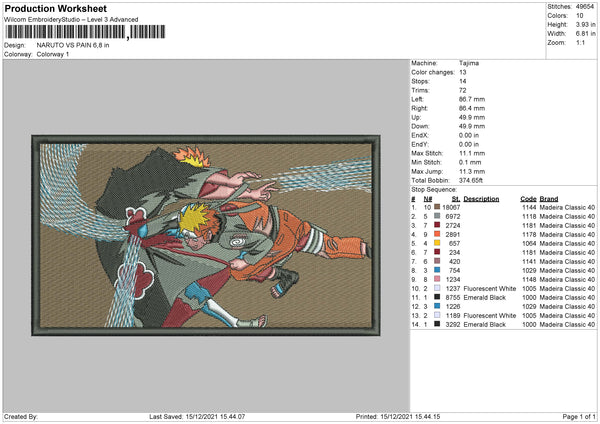Click 'Printed: 15/12/2021 15.44.15' footer text
The height and width of the screenshot is (424, 600).
point(398,417)
